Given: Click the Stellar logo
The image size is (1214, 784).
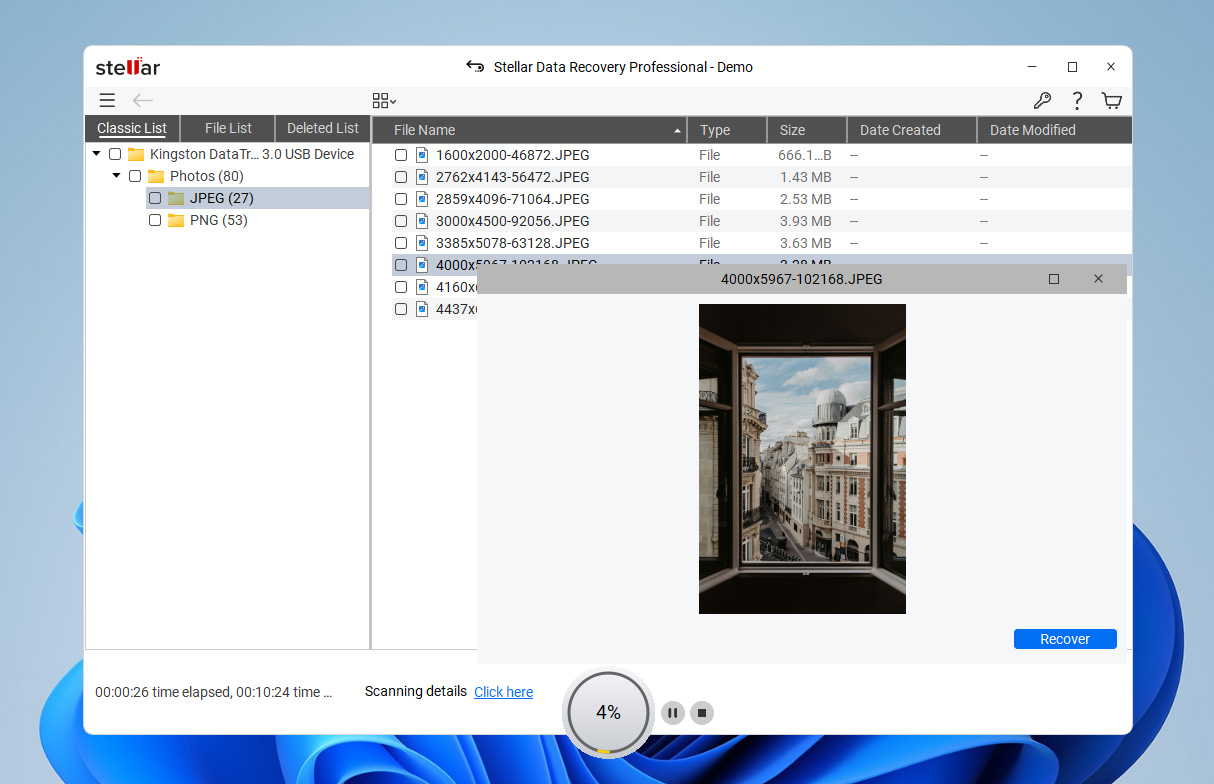Looking at the screenshot, I should pyautogui.click(x=127, y=67).
